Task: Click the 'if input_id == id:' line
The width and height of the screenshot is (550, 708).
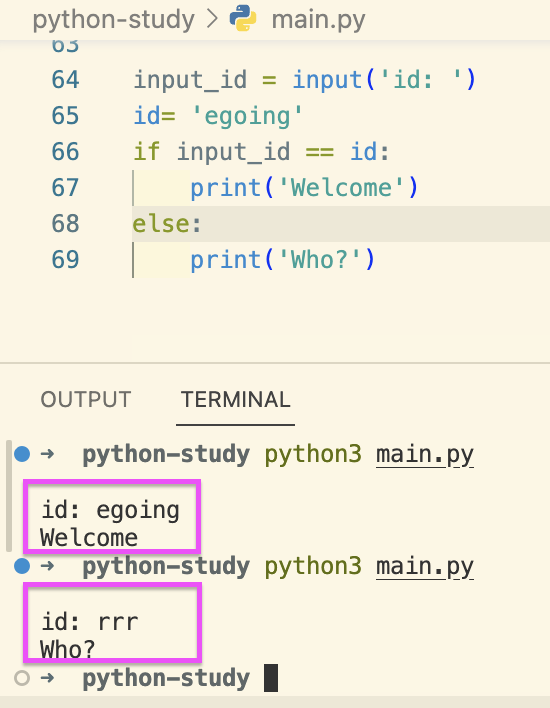Action: (x=261, y=152)
